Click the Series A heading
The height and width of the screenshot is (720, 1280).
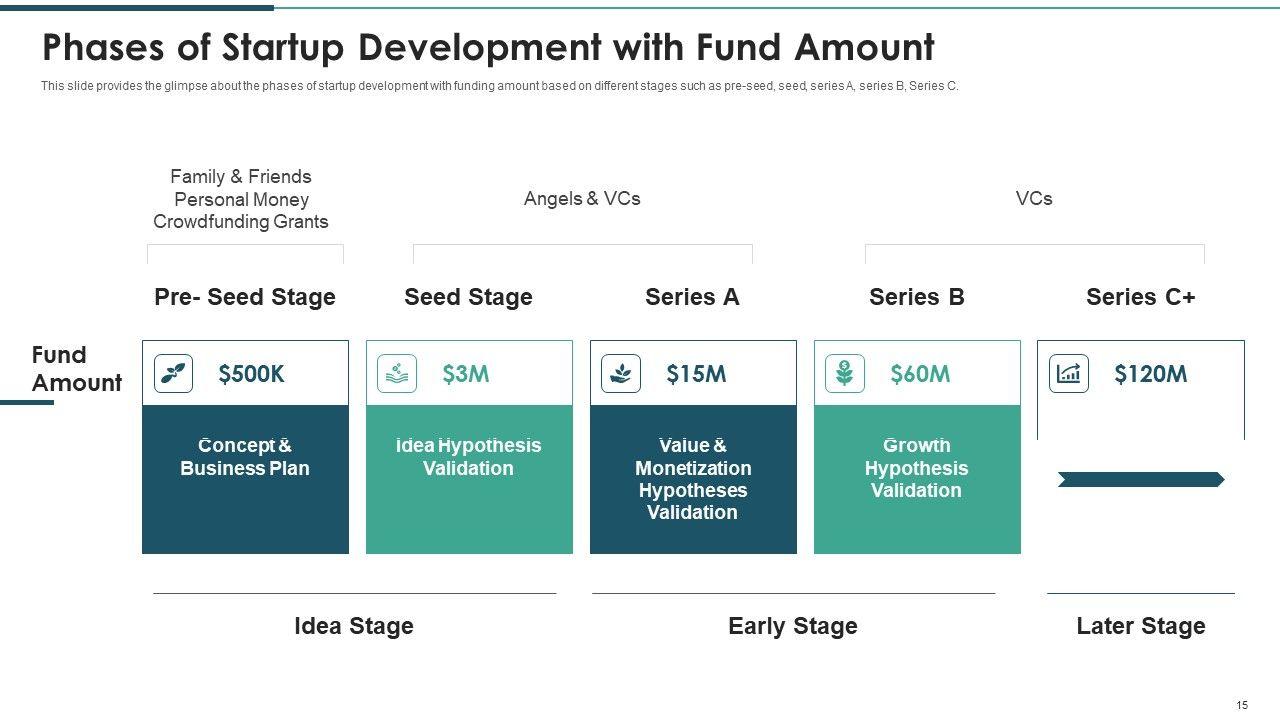(x=692, y=297)
